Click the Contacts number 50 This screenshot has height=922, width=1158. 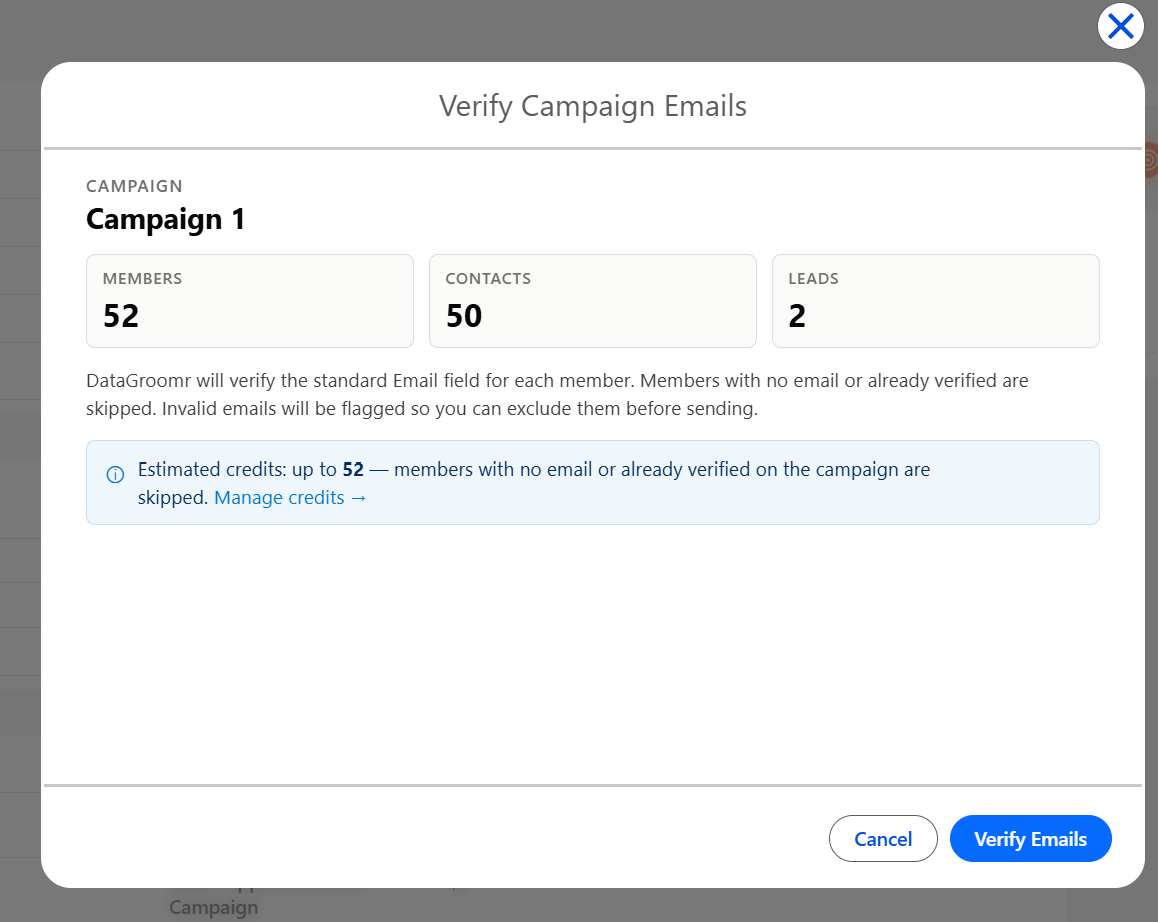pyautogui.click(x=464, y=316)
